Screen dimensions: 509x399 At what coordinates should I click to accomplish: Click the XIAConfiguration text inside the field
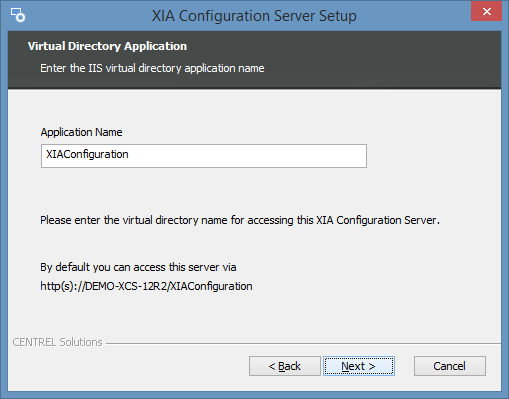coord(87,154)
